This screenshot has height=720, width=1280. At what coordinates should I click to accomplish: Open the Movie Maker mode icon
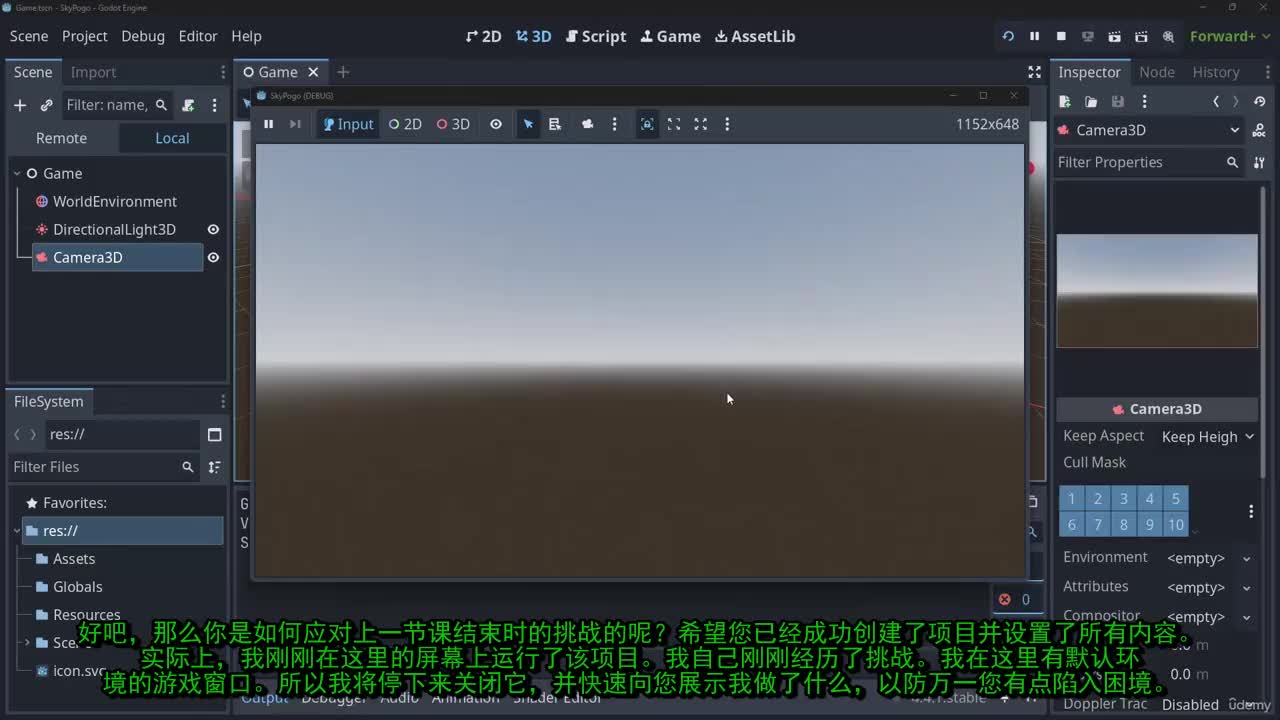click(x=1168, y=36)
